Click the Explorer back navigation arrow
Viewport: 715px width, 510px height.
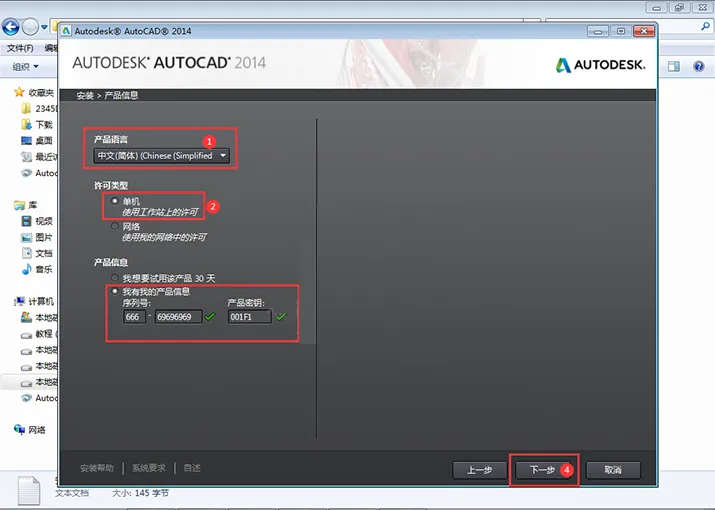click(12, 27)
